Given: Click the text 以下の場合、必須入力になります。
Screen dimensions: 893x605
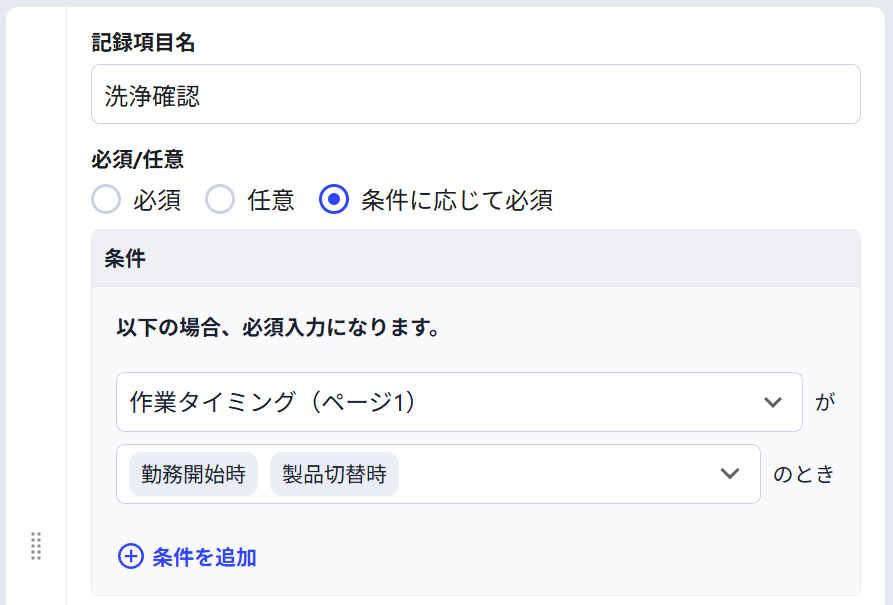Looking at the screenshot, I should tap(278, 328).
